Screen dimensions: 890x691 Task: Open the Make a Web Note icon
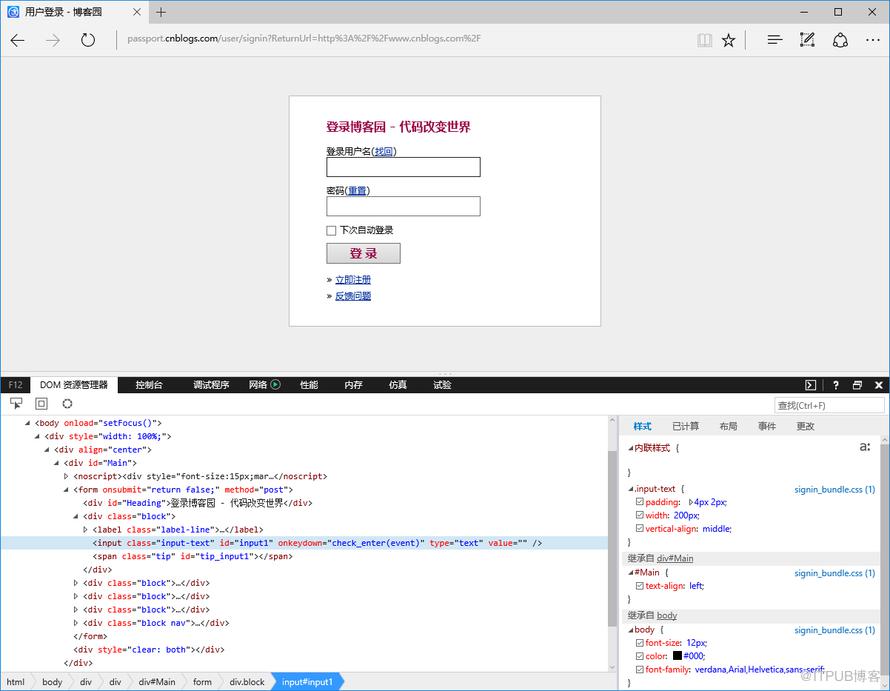(x=807, y=40)
